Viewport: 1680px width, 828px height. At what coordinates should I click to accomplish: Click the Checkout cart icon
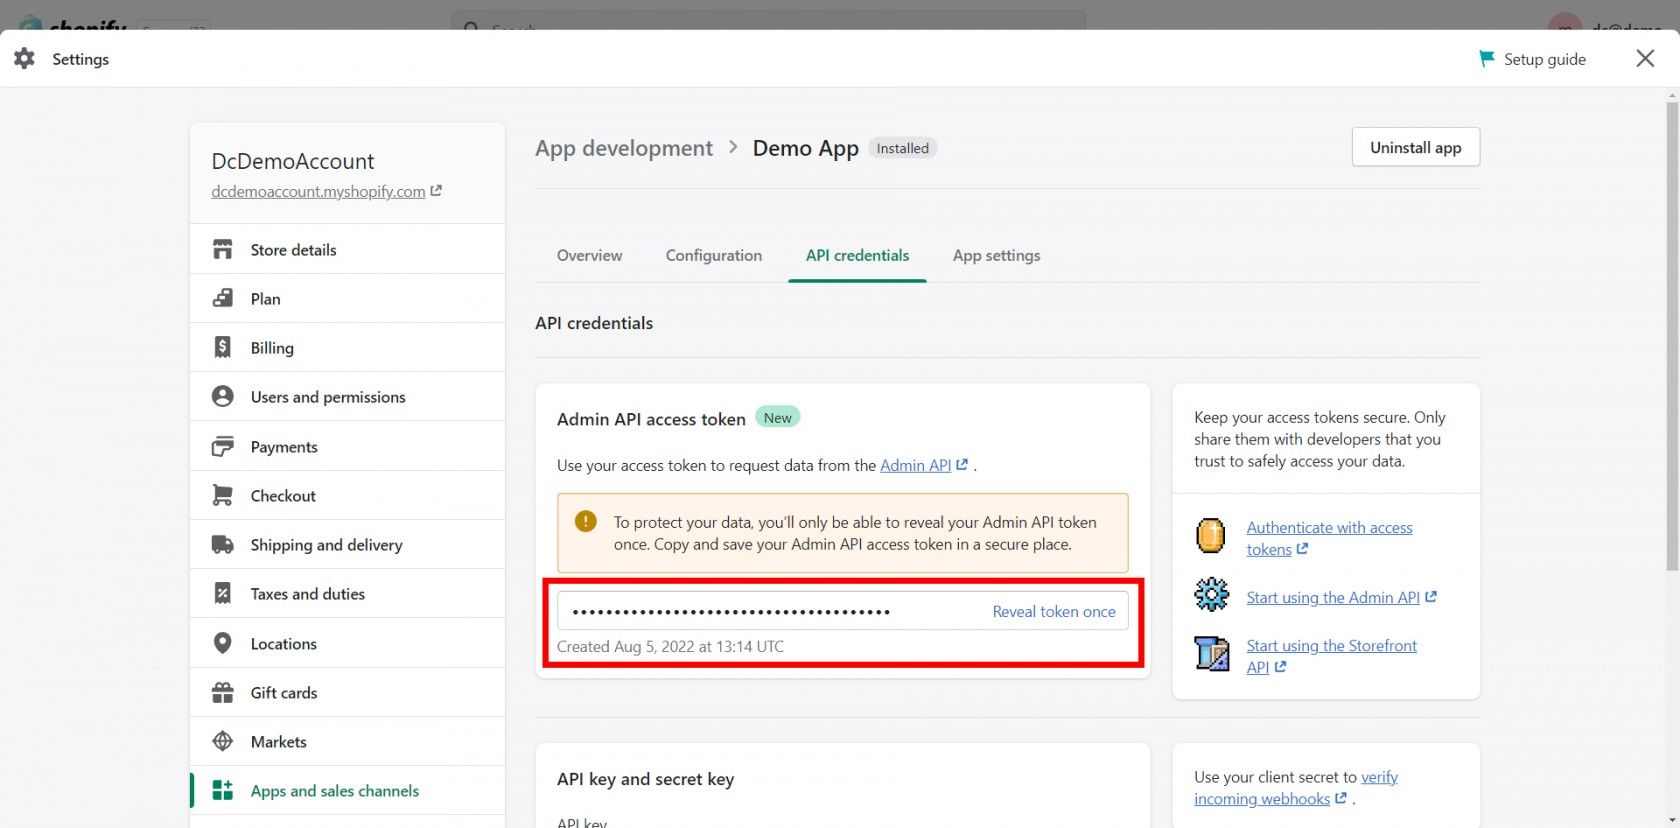[223, 495]
